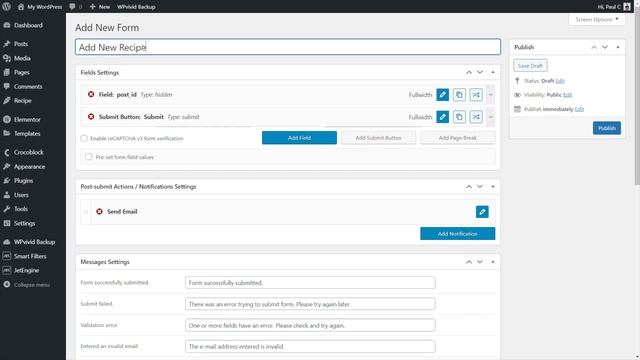The image size is (640, 360).
Task: Duplicate the Submit Button field
Action: [459, 117]
